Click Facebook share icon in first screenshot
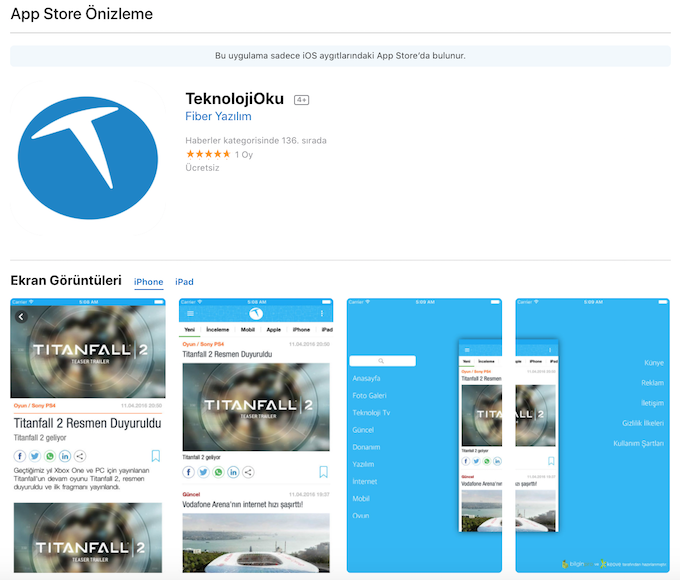 point(20,456)
